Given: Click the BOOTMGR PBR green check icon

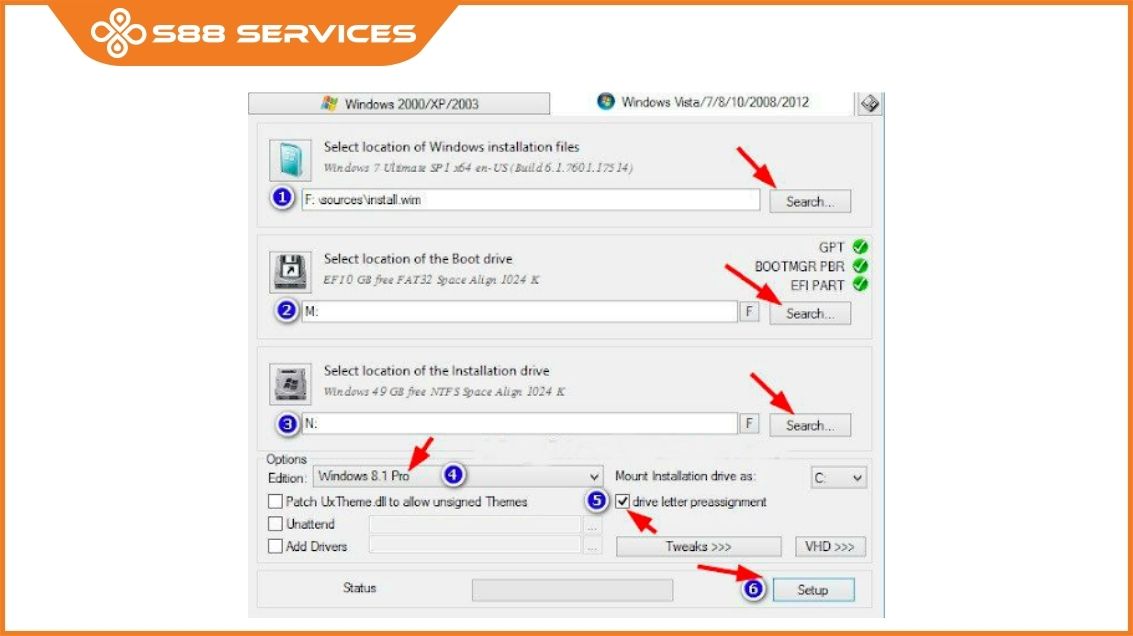Looking at the screenshot, I should click(860, 266).
